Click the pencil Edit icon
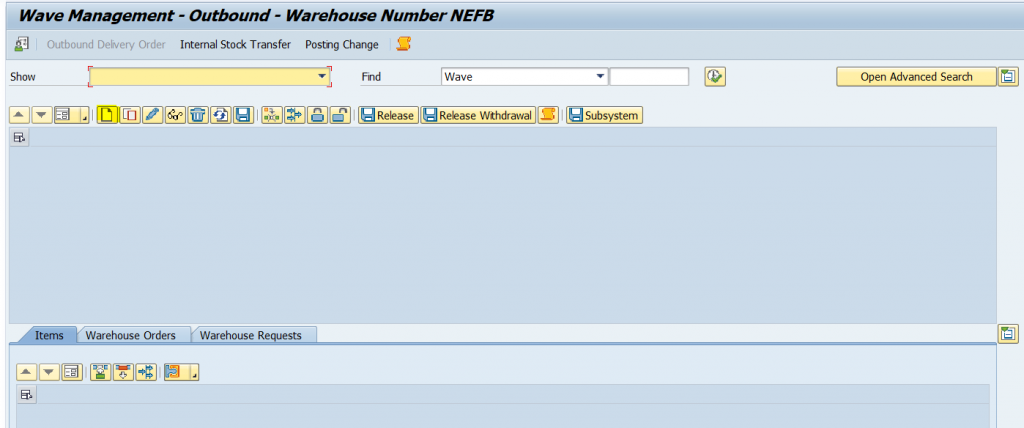Viewport: 1024px width, 428px height. click(x=152, y=116)
